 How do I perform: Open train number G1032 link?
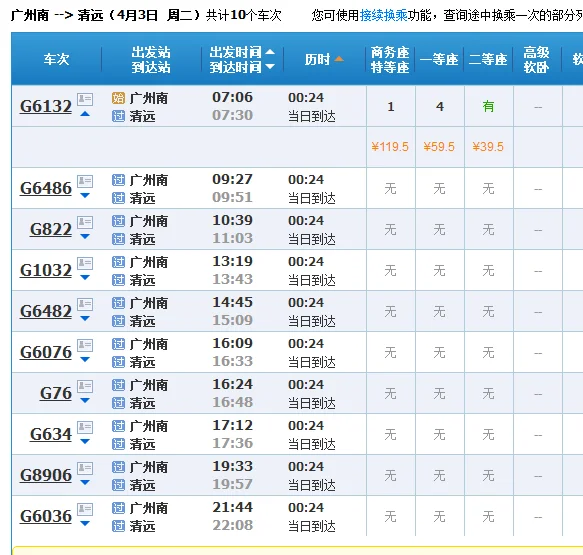tap(46, 270)
